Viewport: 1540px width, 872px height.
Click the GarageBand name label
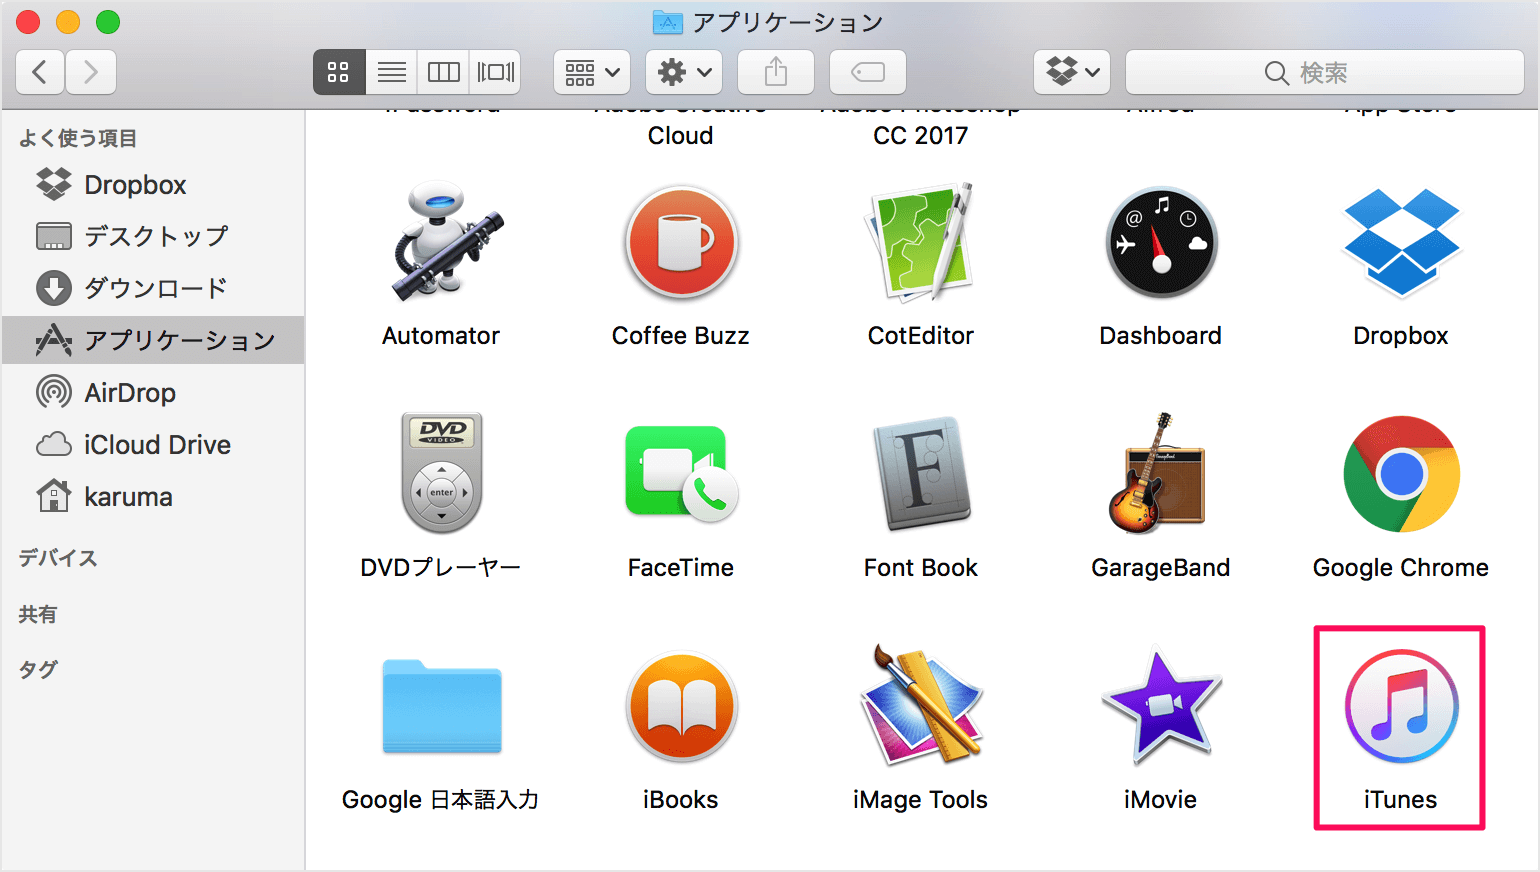point(1161,568)
